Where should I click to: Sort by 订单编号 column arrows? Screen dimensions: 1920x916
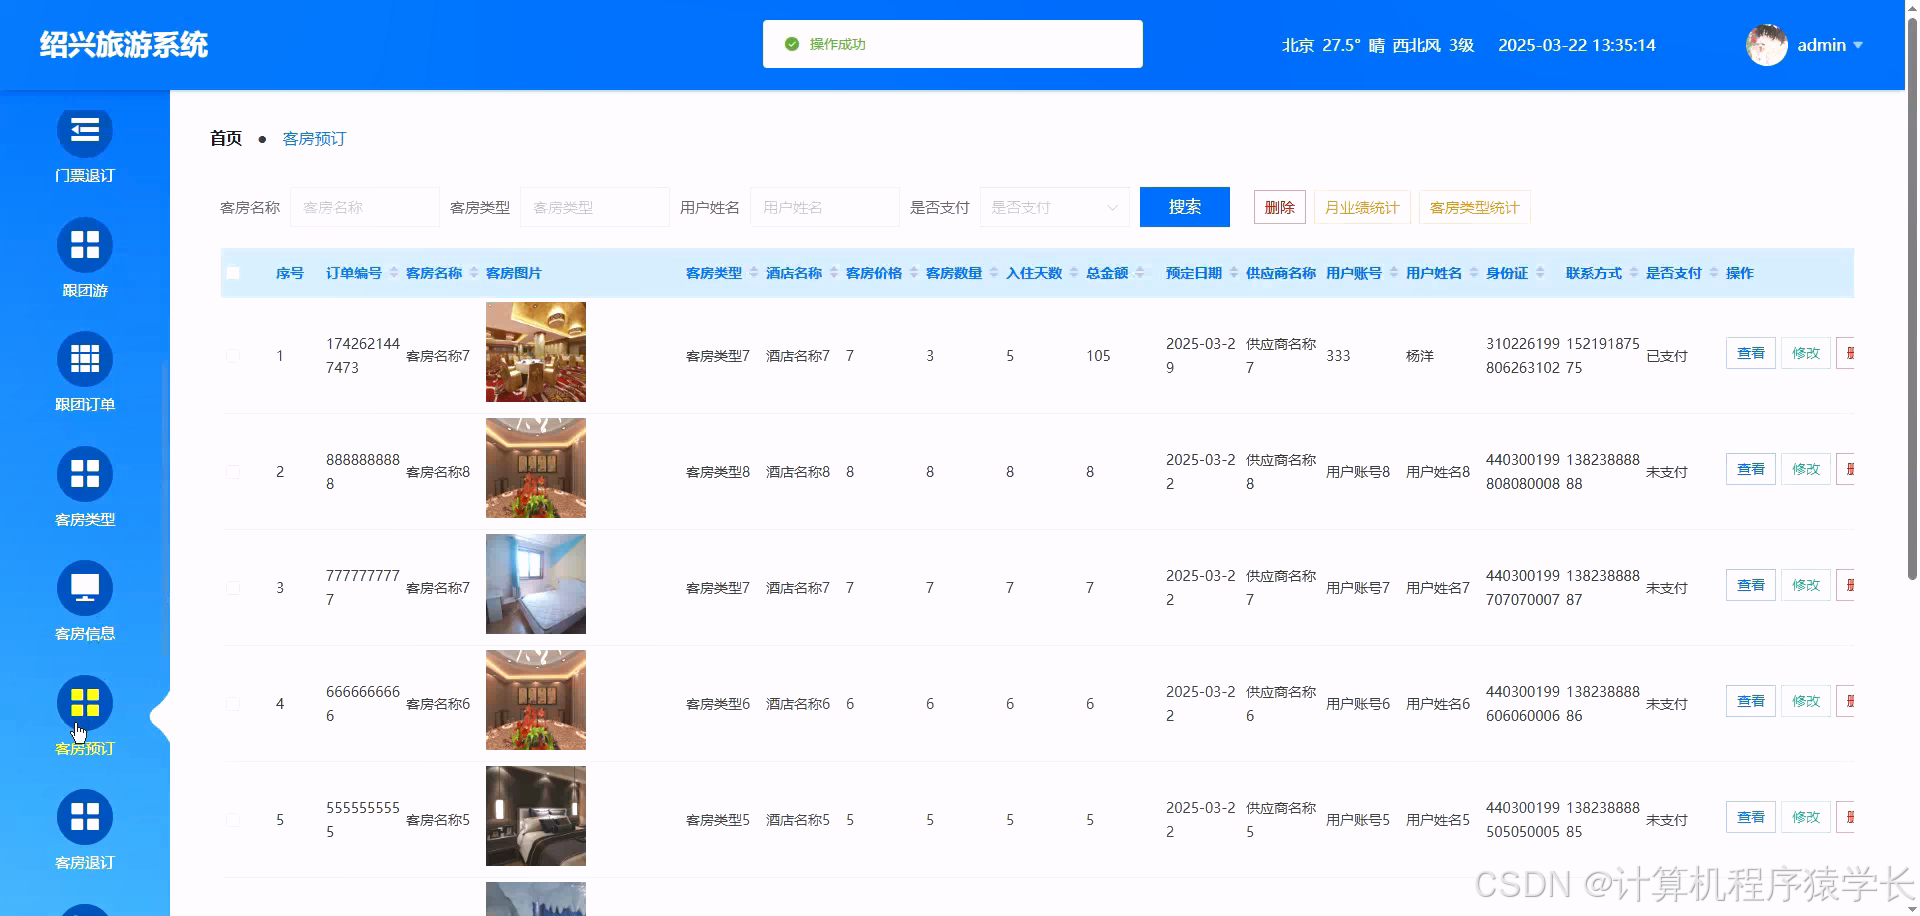tap(394, 273)
